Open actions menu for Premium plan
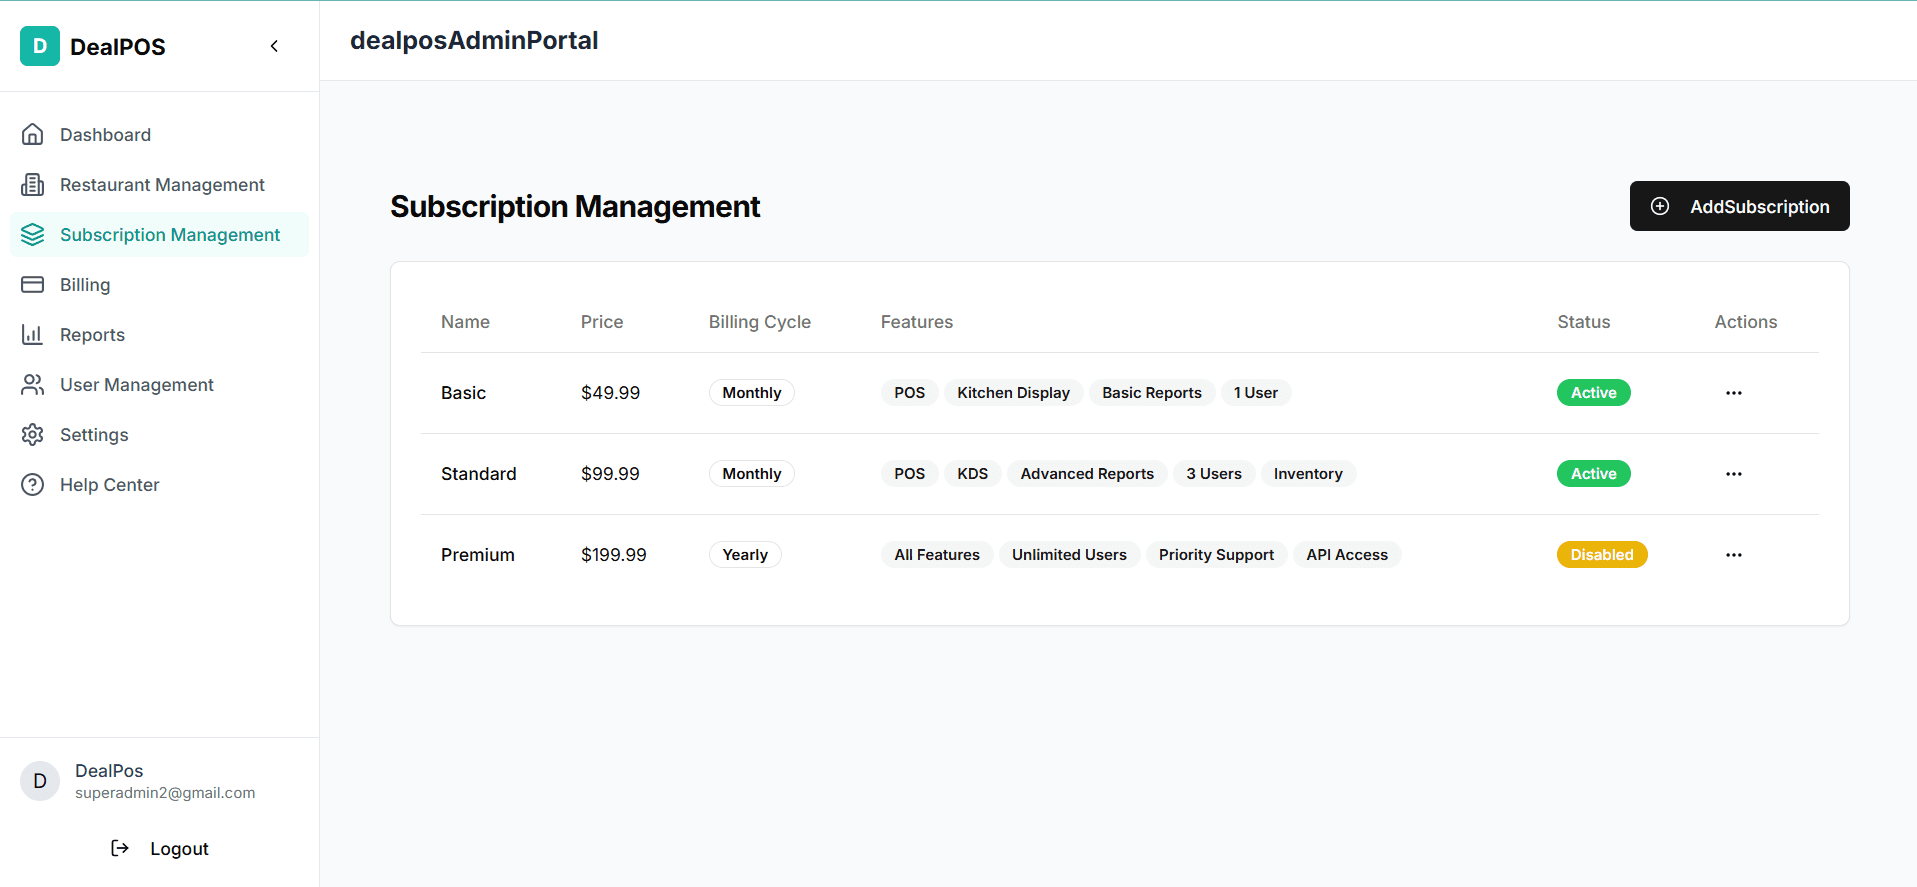This screenshot has width=1917, height=887. [x=1733, y=555]
